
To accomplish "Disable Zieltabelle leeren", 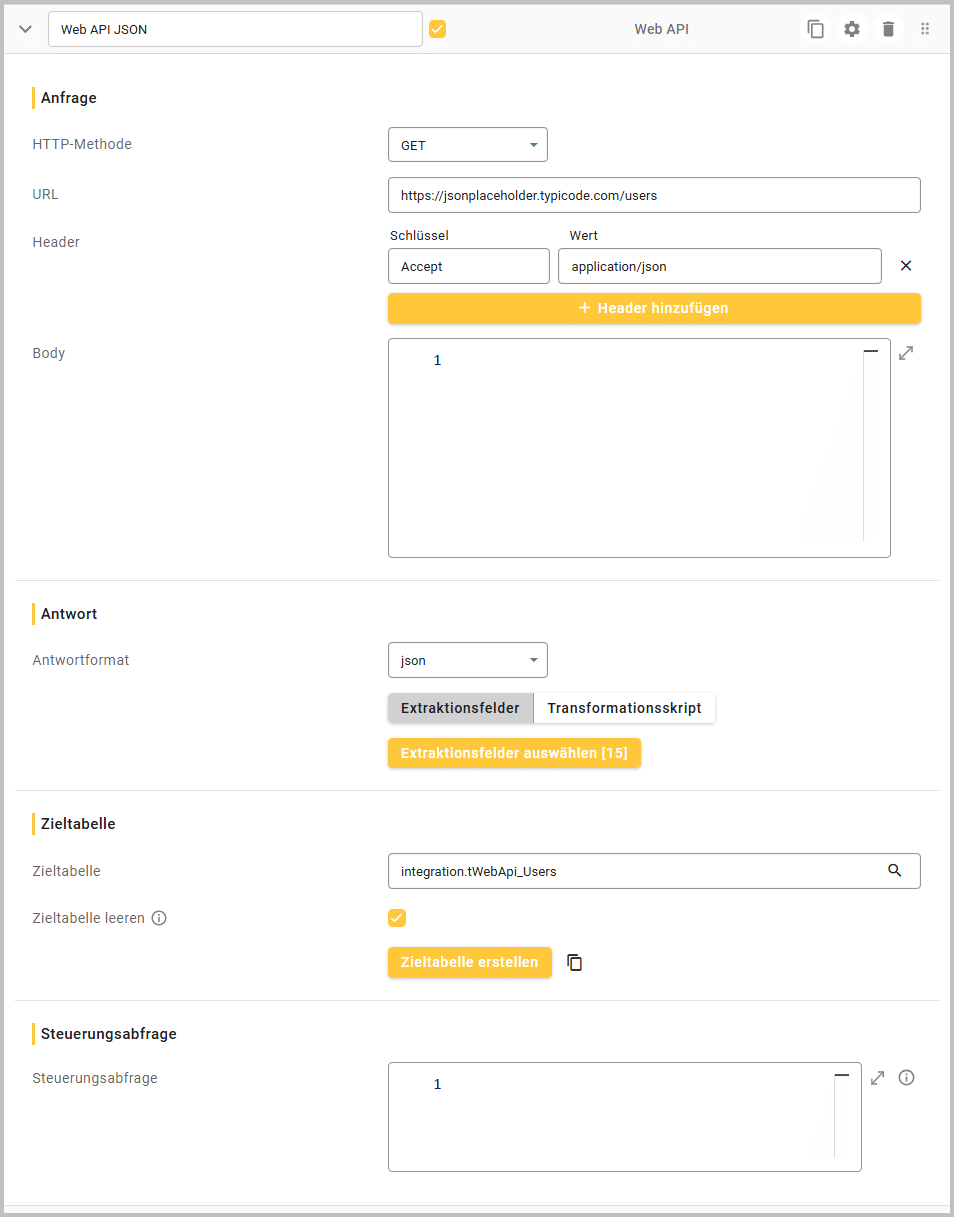I will click(397, 917).
